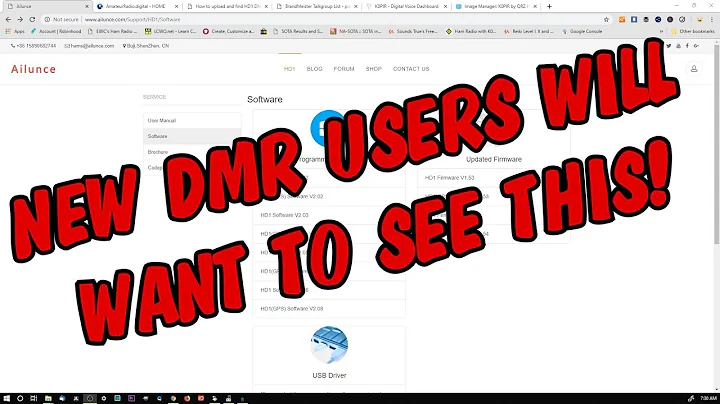
Task: Close the AmateurRadio.digital tab
Action: click(x=176, y=6)
